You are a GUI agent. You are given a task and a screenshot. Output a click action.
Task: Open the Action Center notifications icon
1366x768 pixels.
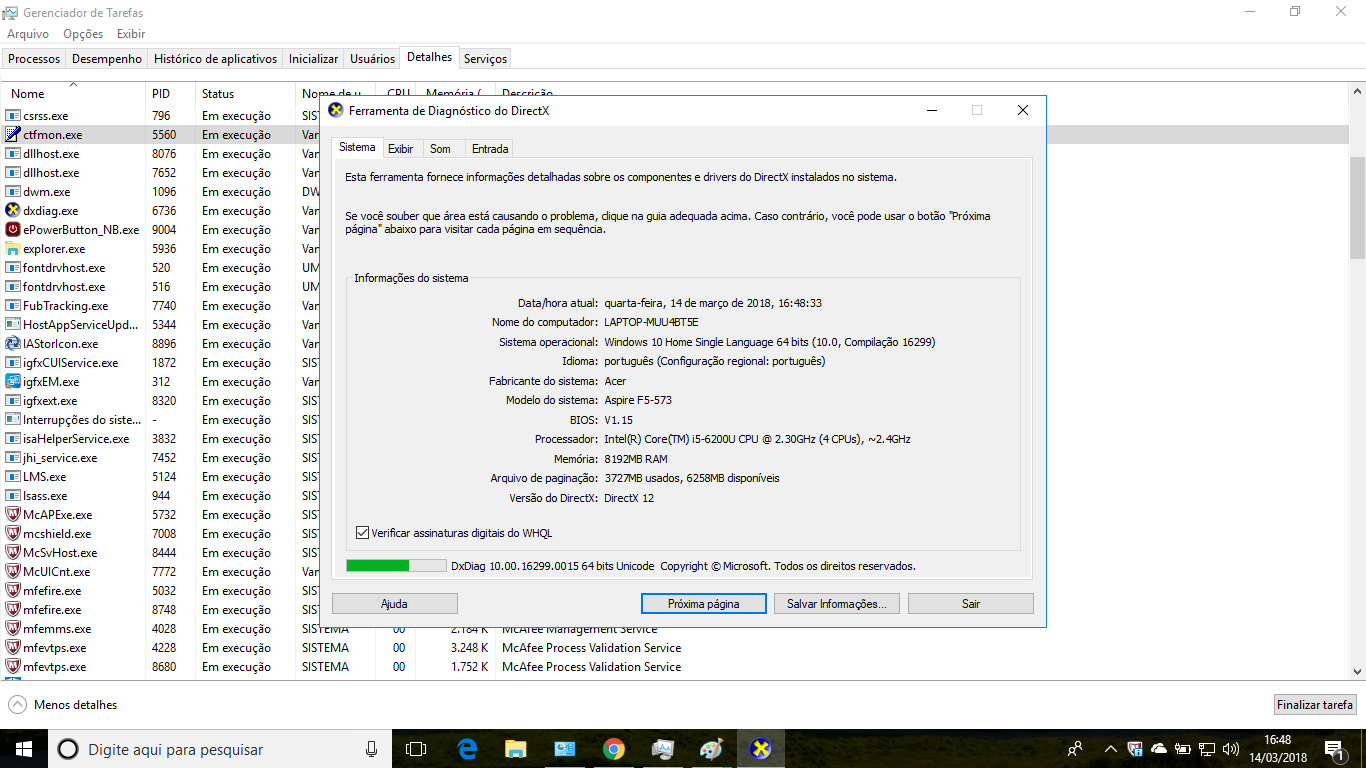point(1334,748)
